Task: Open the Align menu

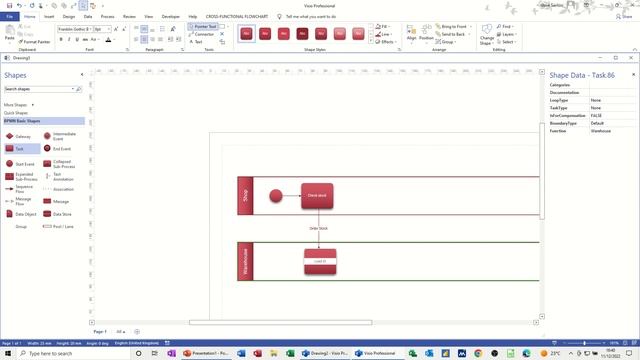Action: 411,33
